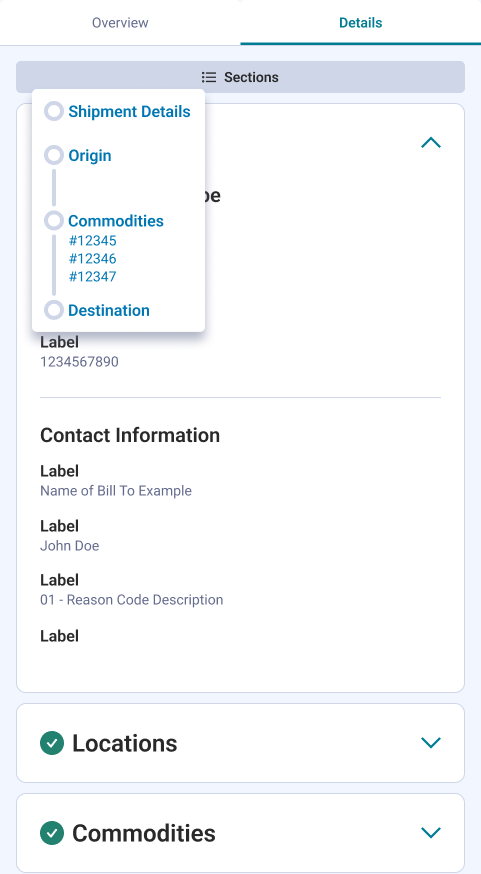Open commodity #12347 link
Image resolution: width=481 pixels, height=874 pixels.
coord(93,276)
